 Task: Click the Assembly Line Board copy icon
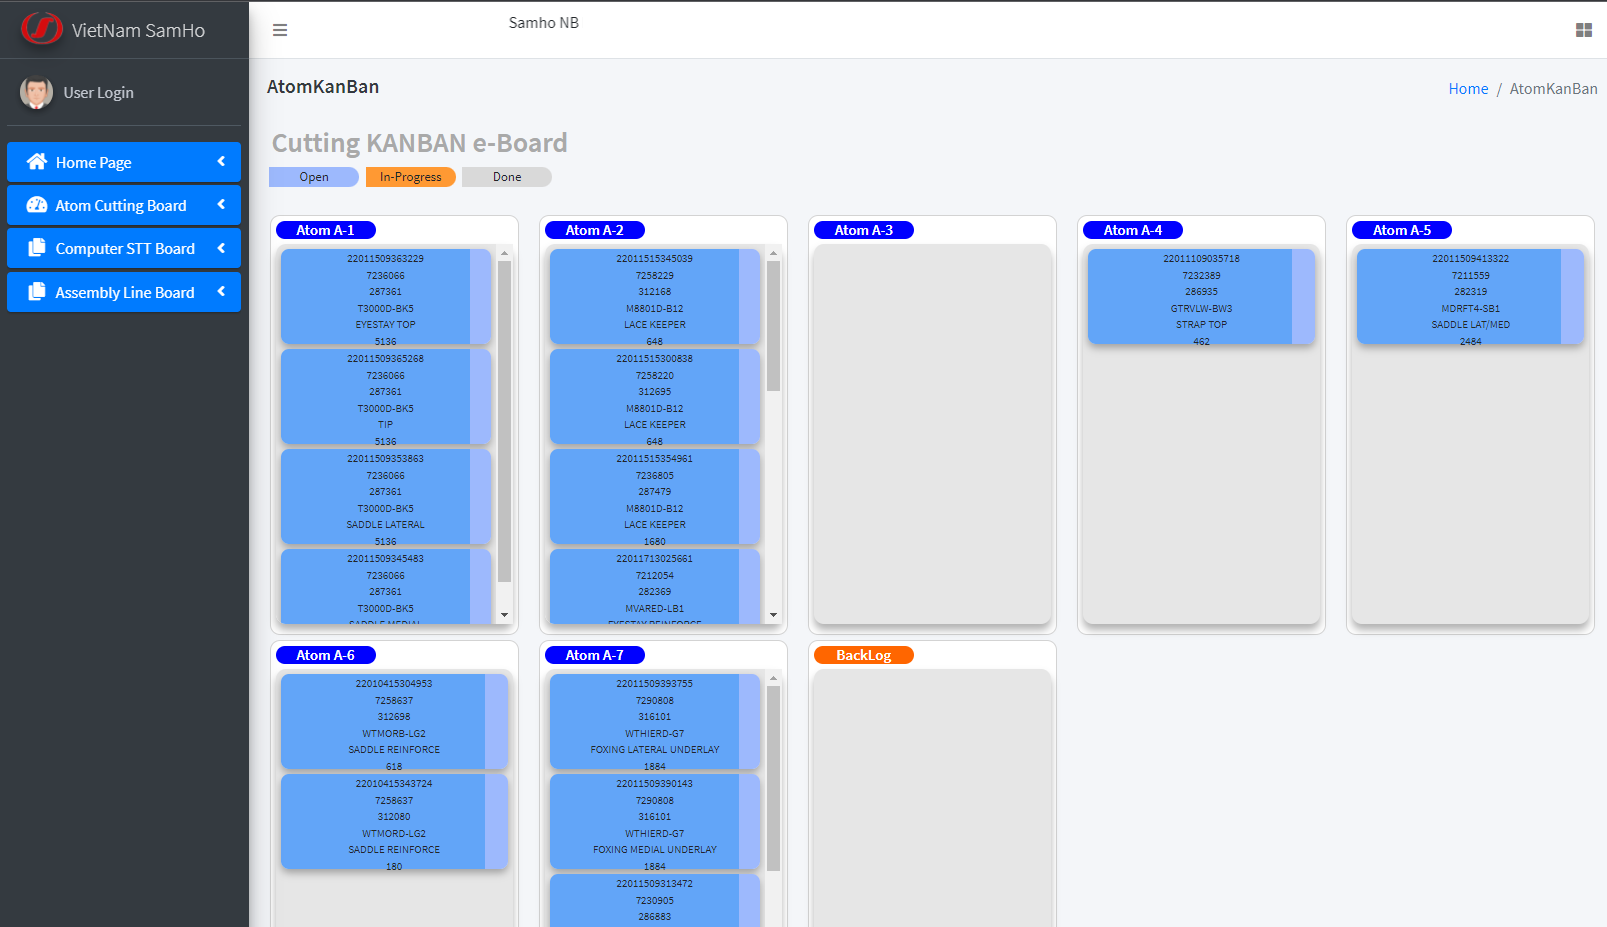coord(37,292)
